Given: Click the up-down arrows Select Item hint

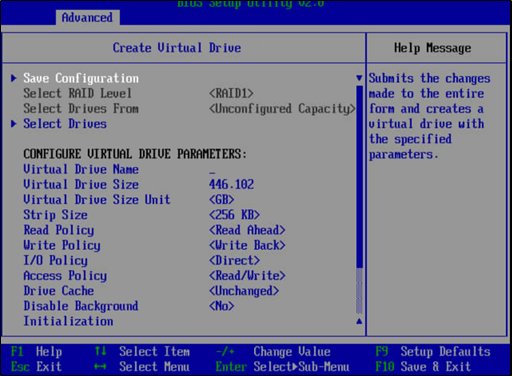Looking at the screenshot, I should click(x=142, y=352).
